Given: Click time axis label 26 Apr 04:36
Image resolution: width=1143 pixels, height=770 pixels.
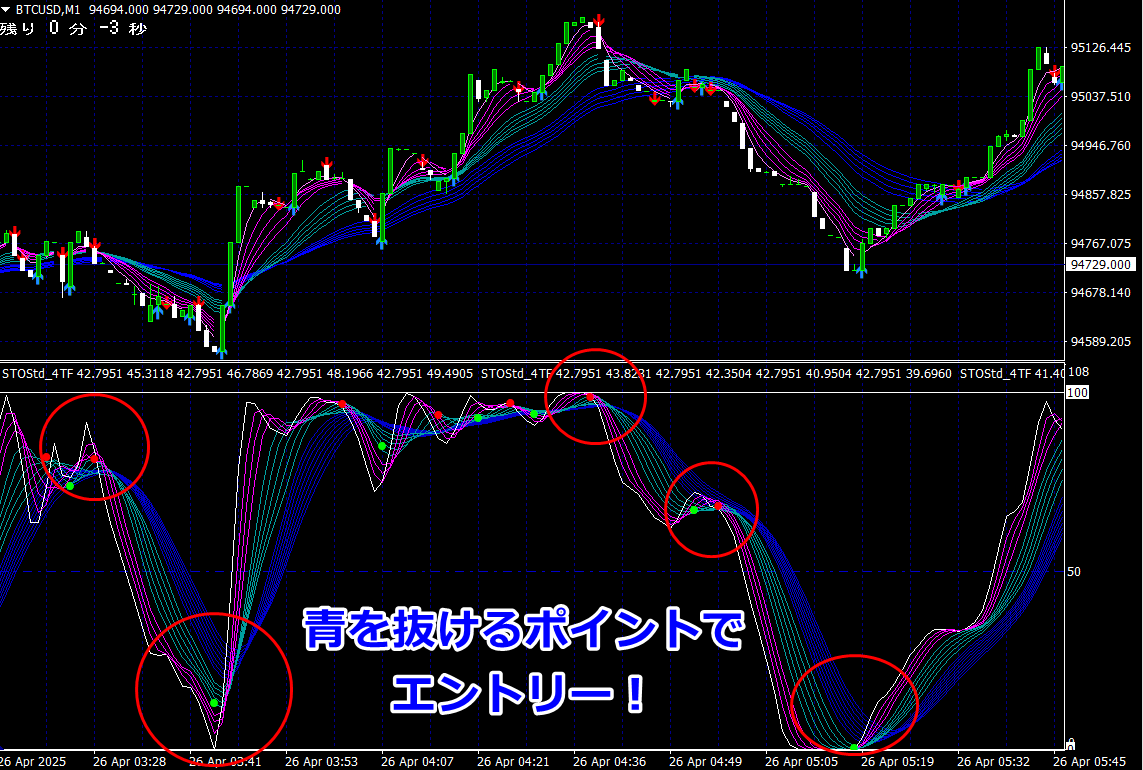Looking at the screenshot, I should point(609,761).
